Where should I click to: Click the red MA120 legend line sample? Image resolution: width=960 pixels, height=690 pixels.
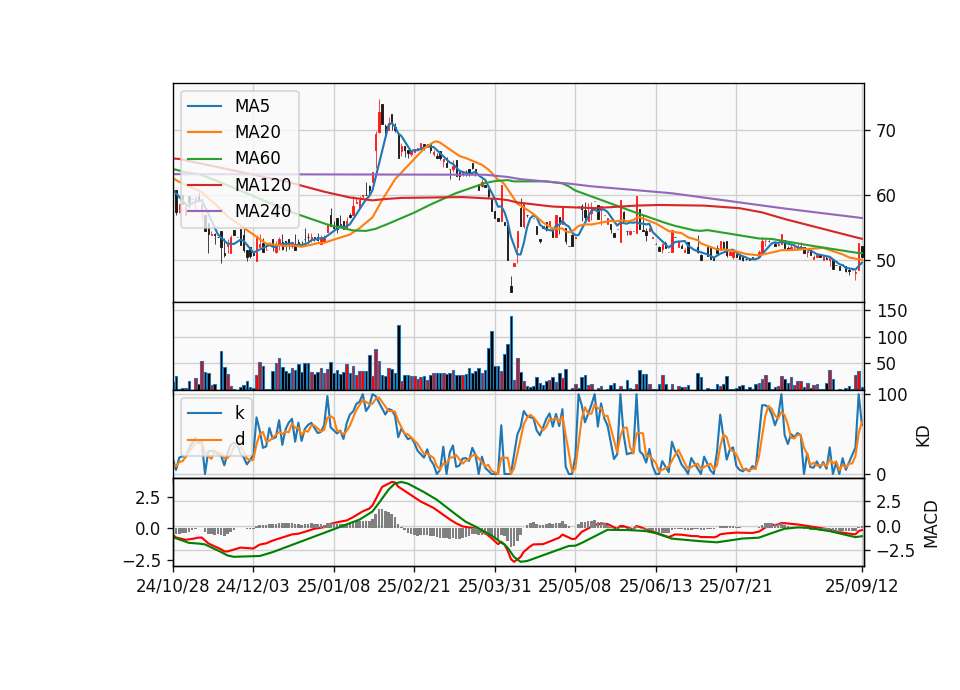[204, 185]
